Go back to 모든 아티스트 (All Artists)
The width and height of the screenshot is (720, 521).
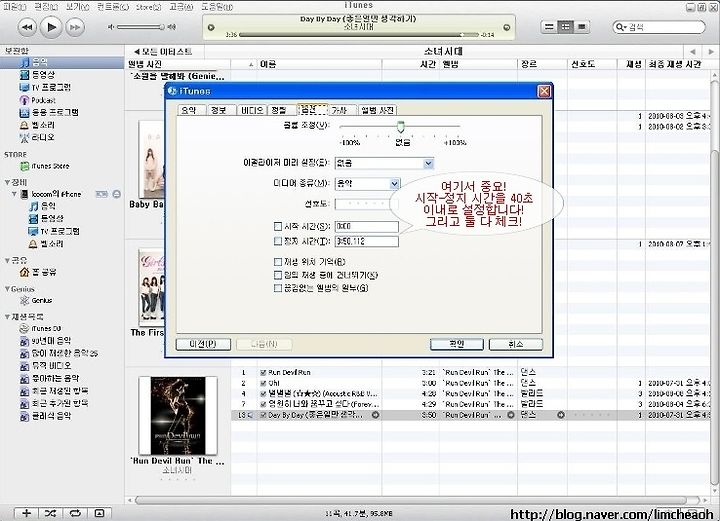[x=163, y=51]
